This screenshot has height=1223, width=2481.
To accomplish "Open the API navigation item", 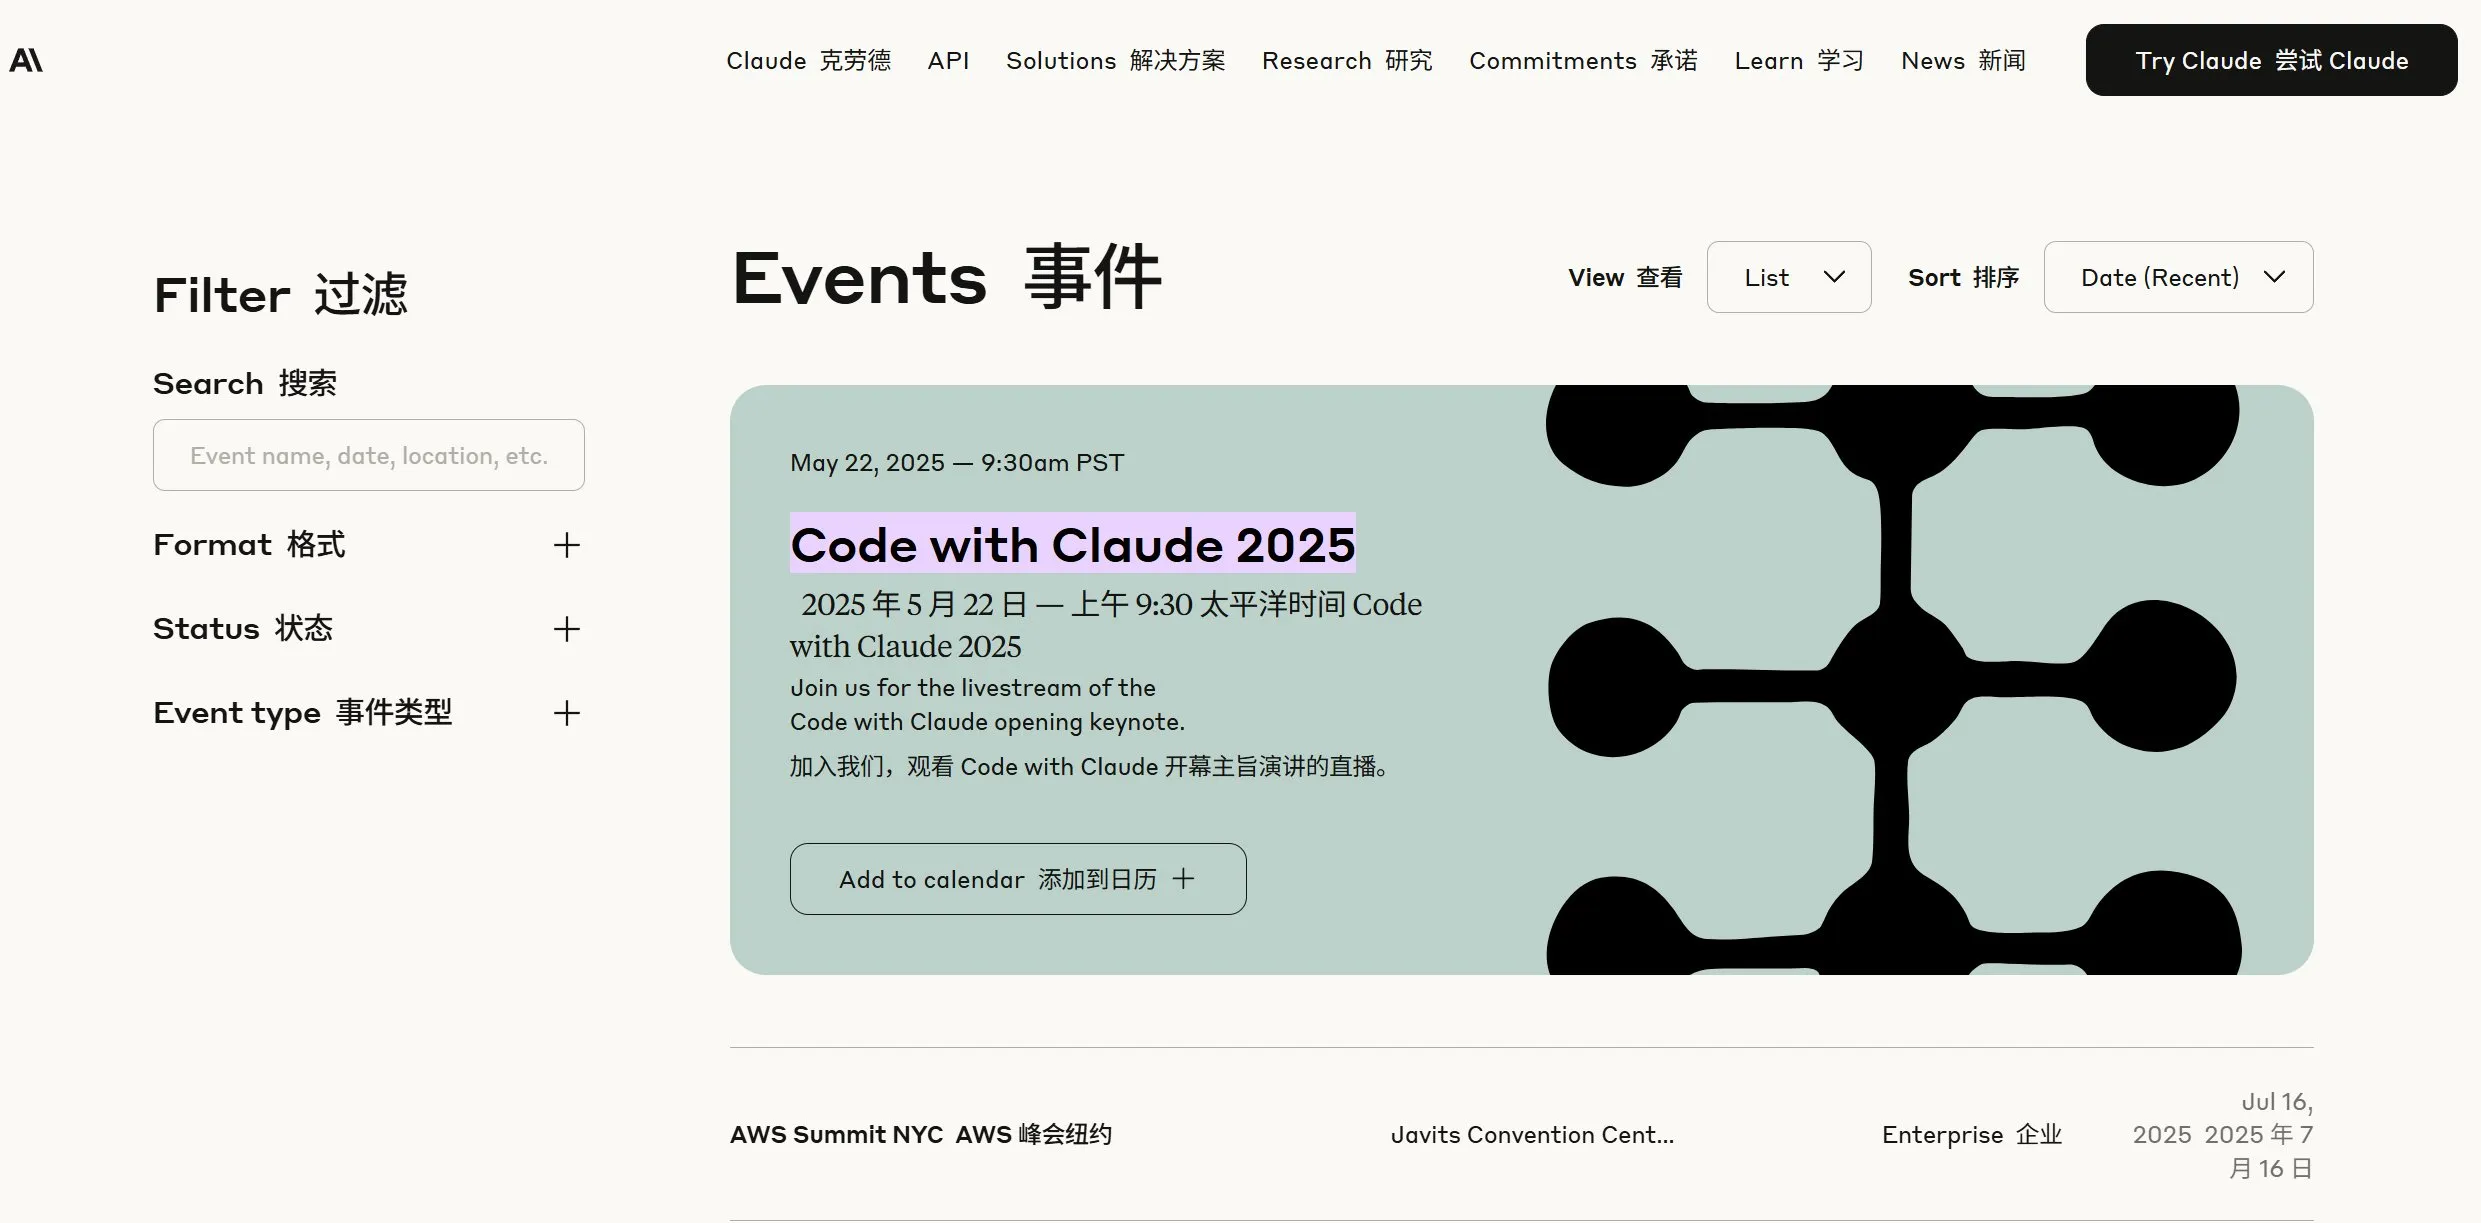I will (948, 61).
